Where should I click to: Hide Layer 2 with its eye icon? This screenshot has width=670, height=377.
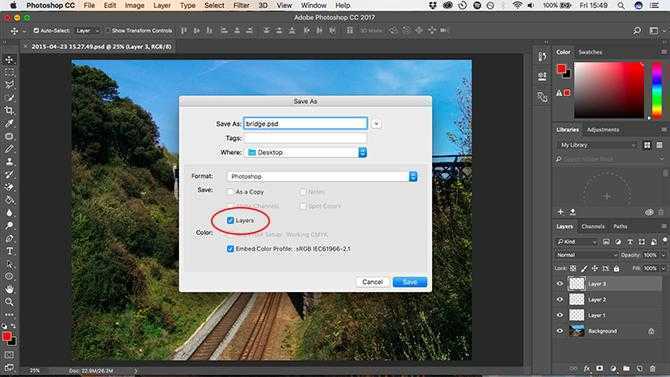(560, 300)
